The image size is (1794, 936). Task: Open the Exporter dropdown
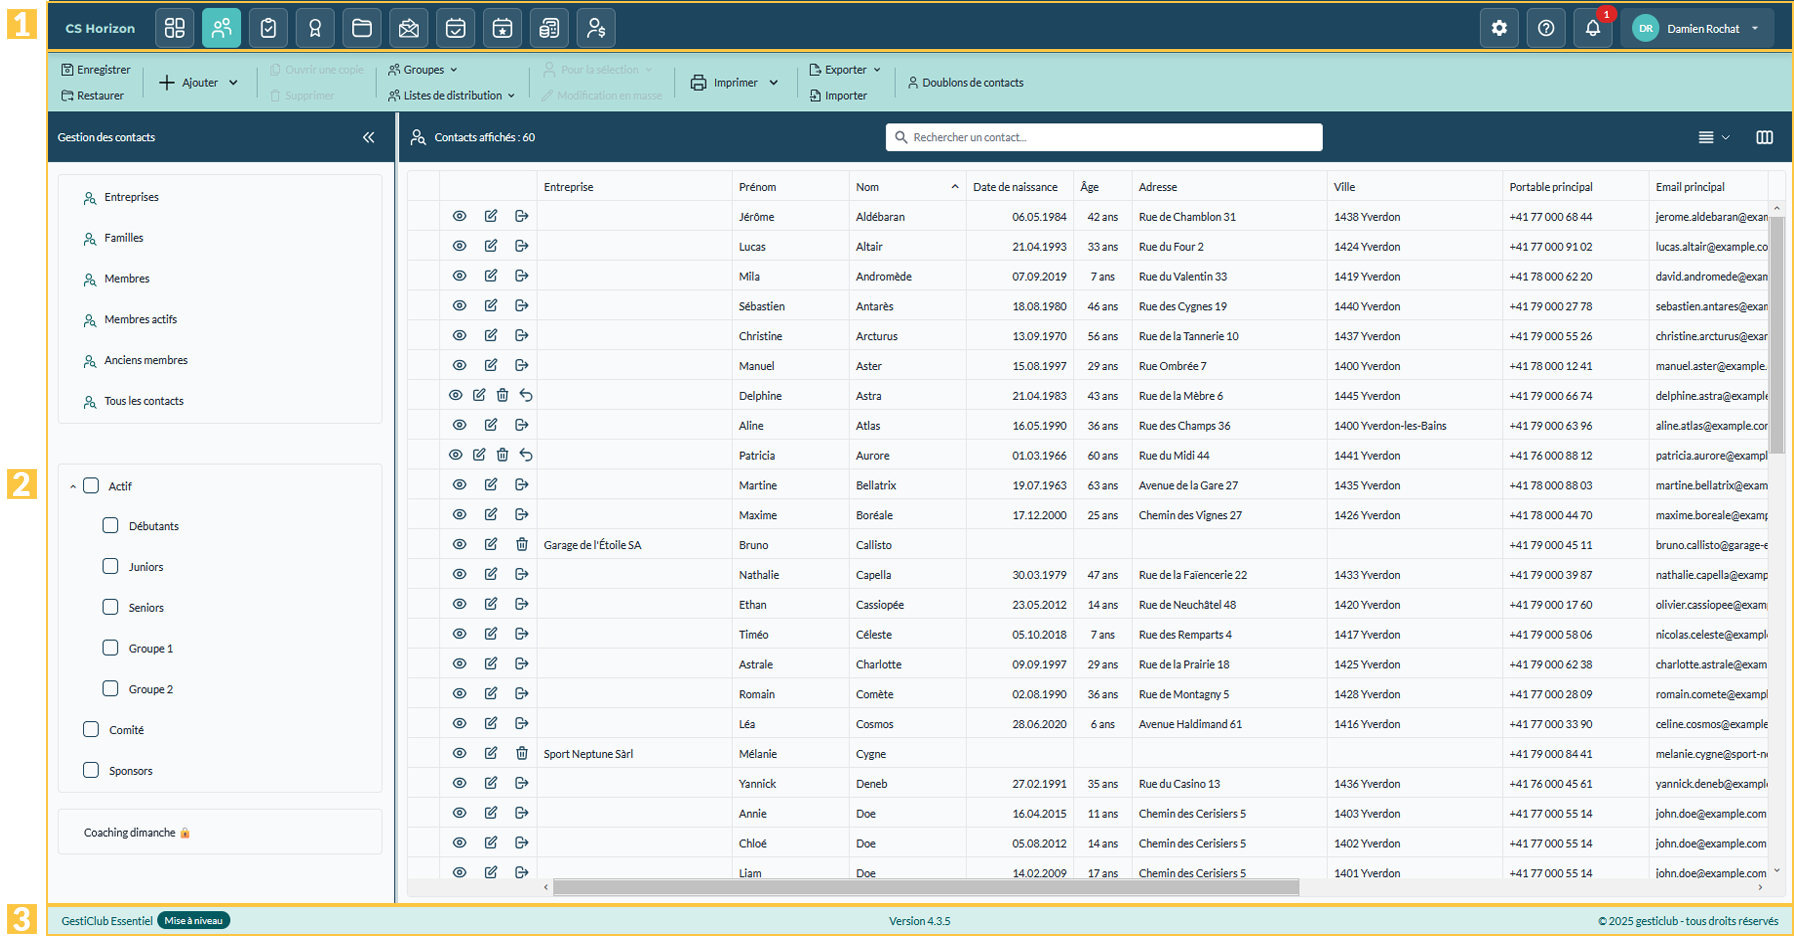pos(845,69)
